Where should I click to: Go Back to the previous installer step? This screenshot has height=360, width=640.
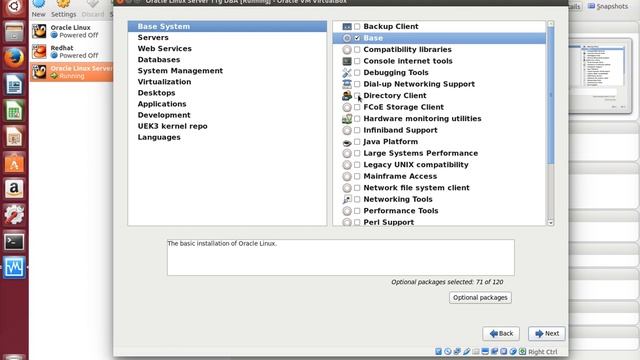pos(501,333)
